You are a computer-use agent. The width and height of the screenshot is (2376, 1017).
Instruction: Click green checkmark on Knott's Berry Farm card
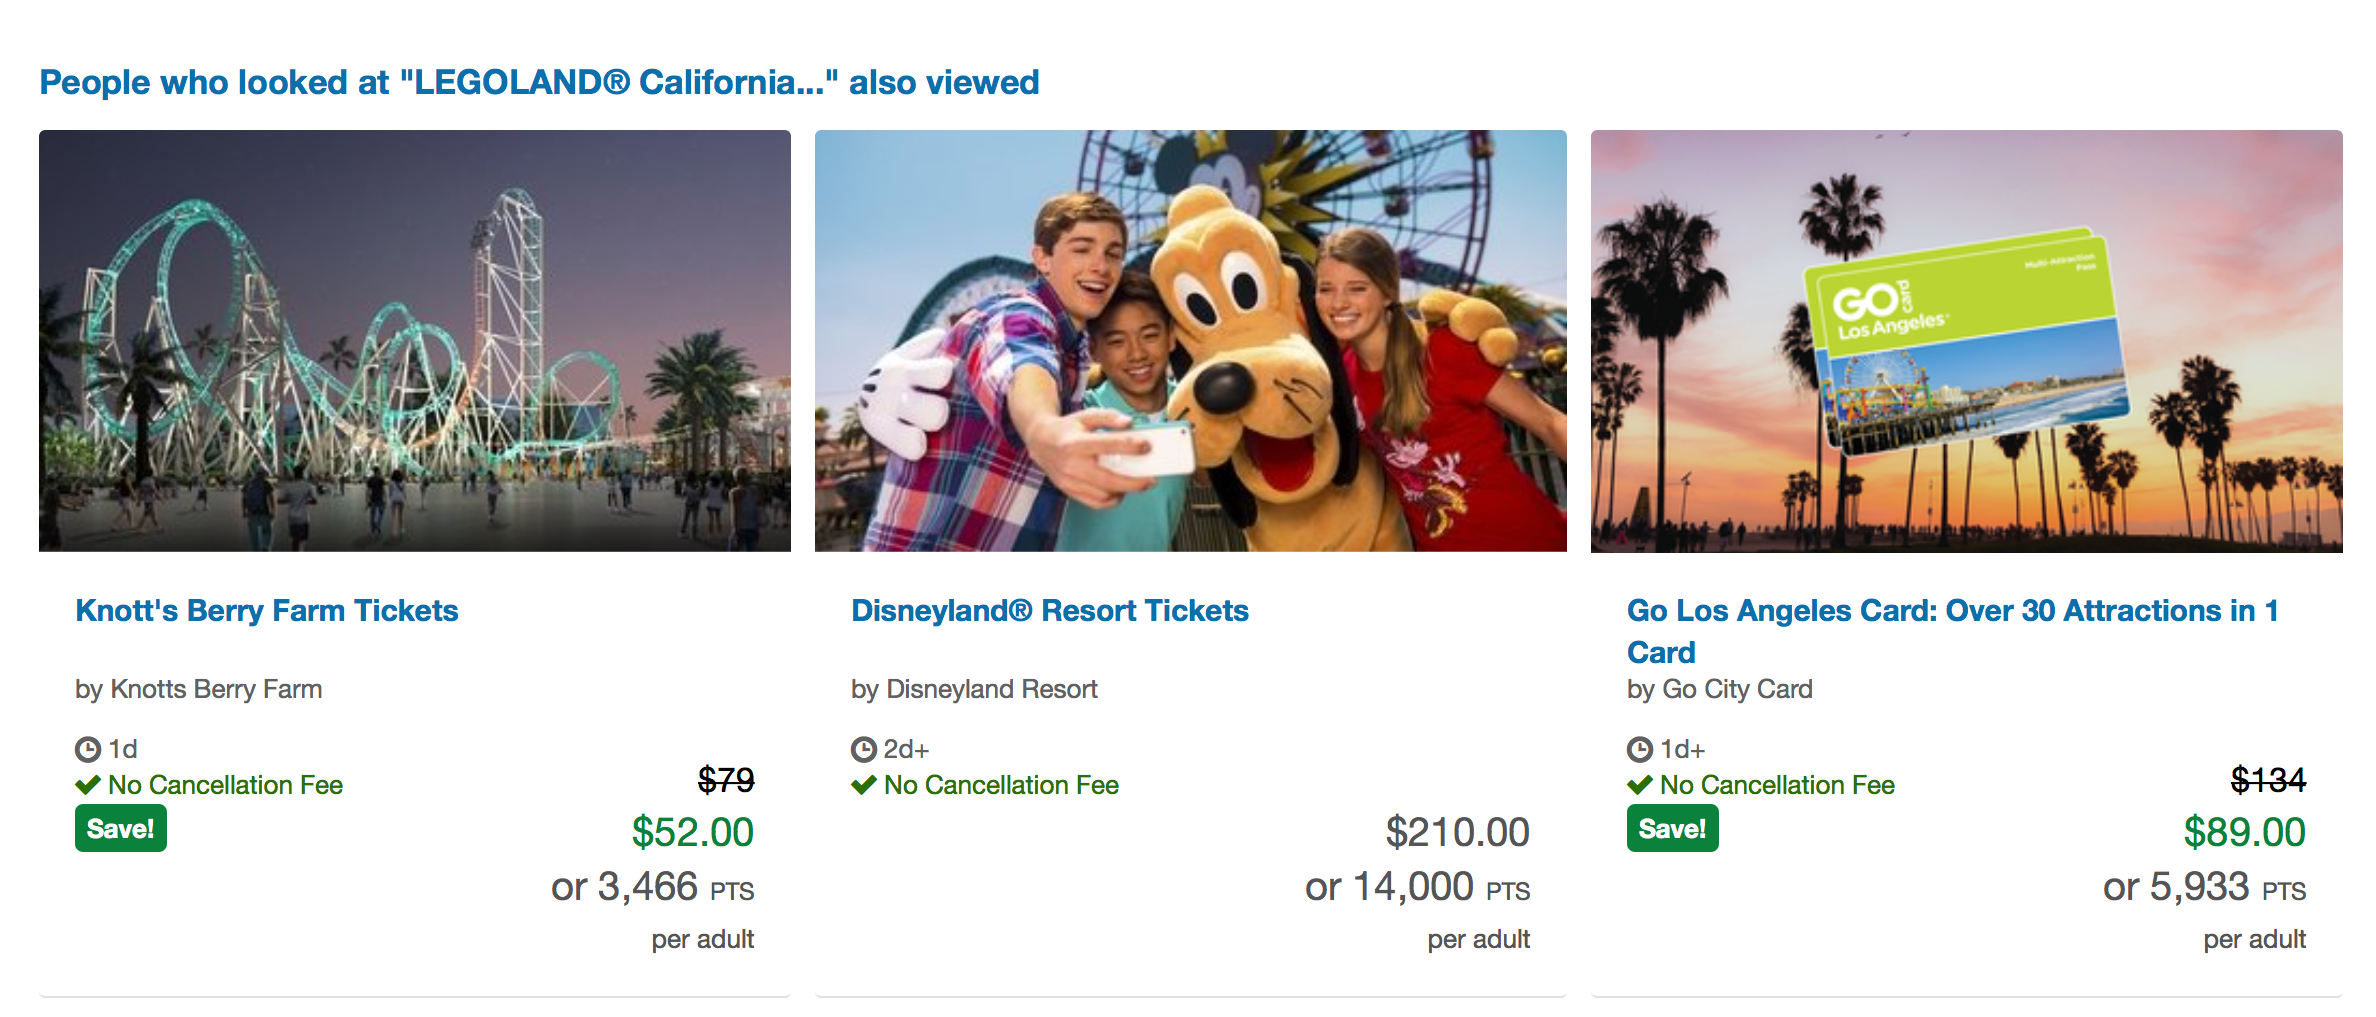[88, 785]
